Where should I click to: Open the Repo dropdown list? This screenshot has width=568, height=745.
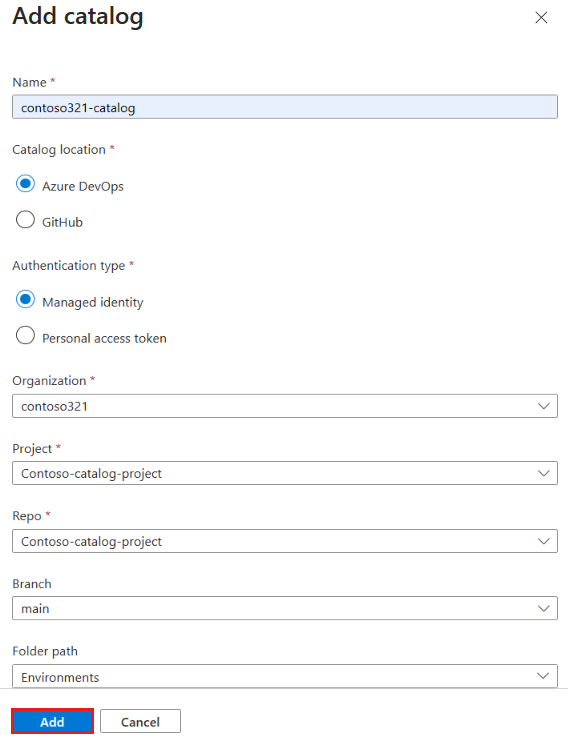point(285,541)
